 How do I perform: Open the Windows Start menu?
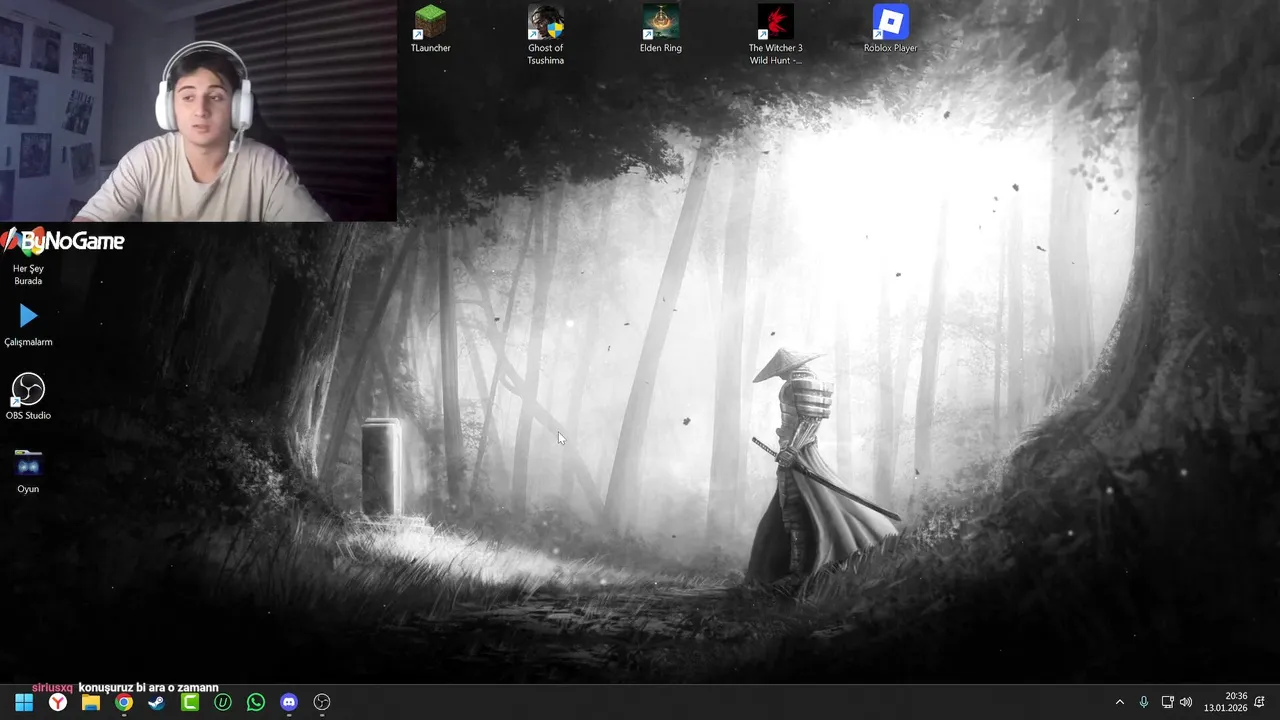(24, 703)
